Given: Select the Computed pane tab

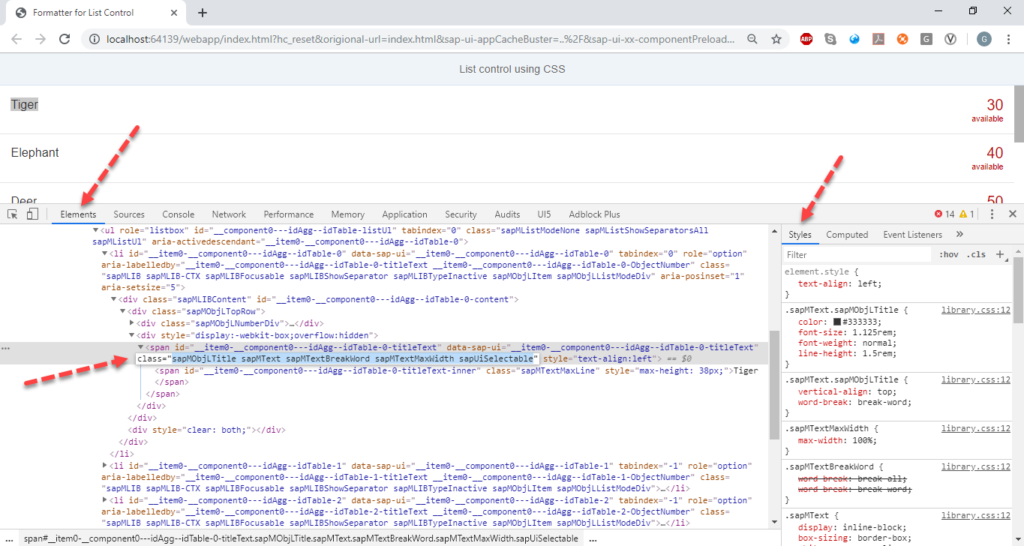Looking at the screenshot, I should [847, 234].
